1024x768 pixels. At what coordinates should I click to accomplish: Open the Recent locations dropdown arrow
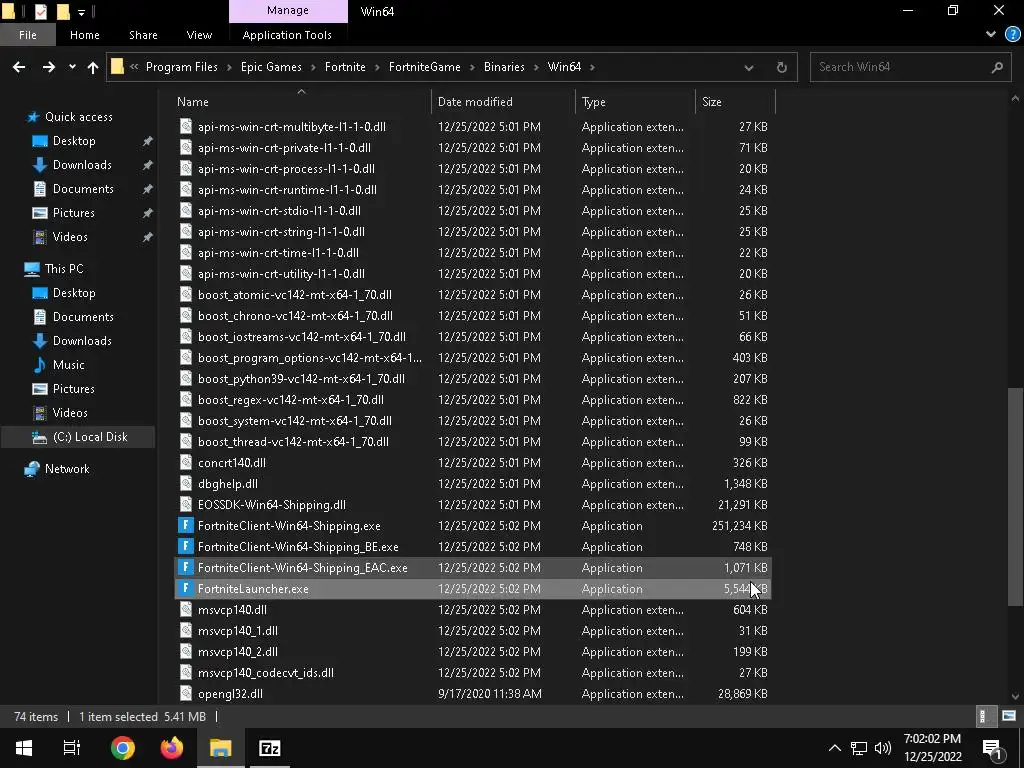(x=72, y=67)
